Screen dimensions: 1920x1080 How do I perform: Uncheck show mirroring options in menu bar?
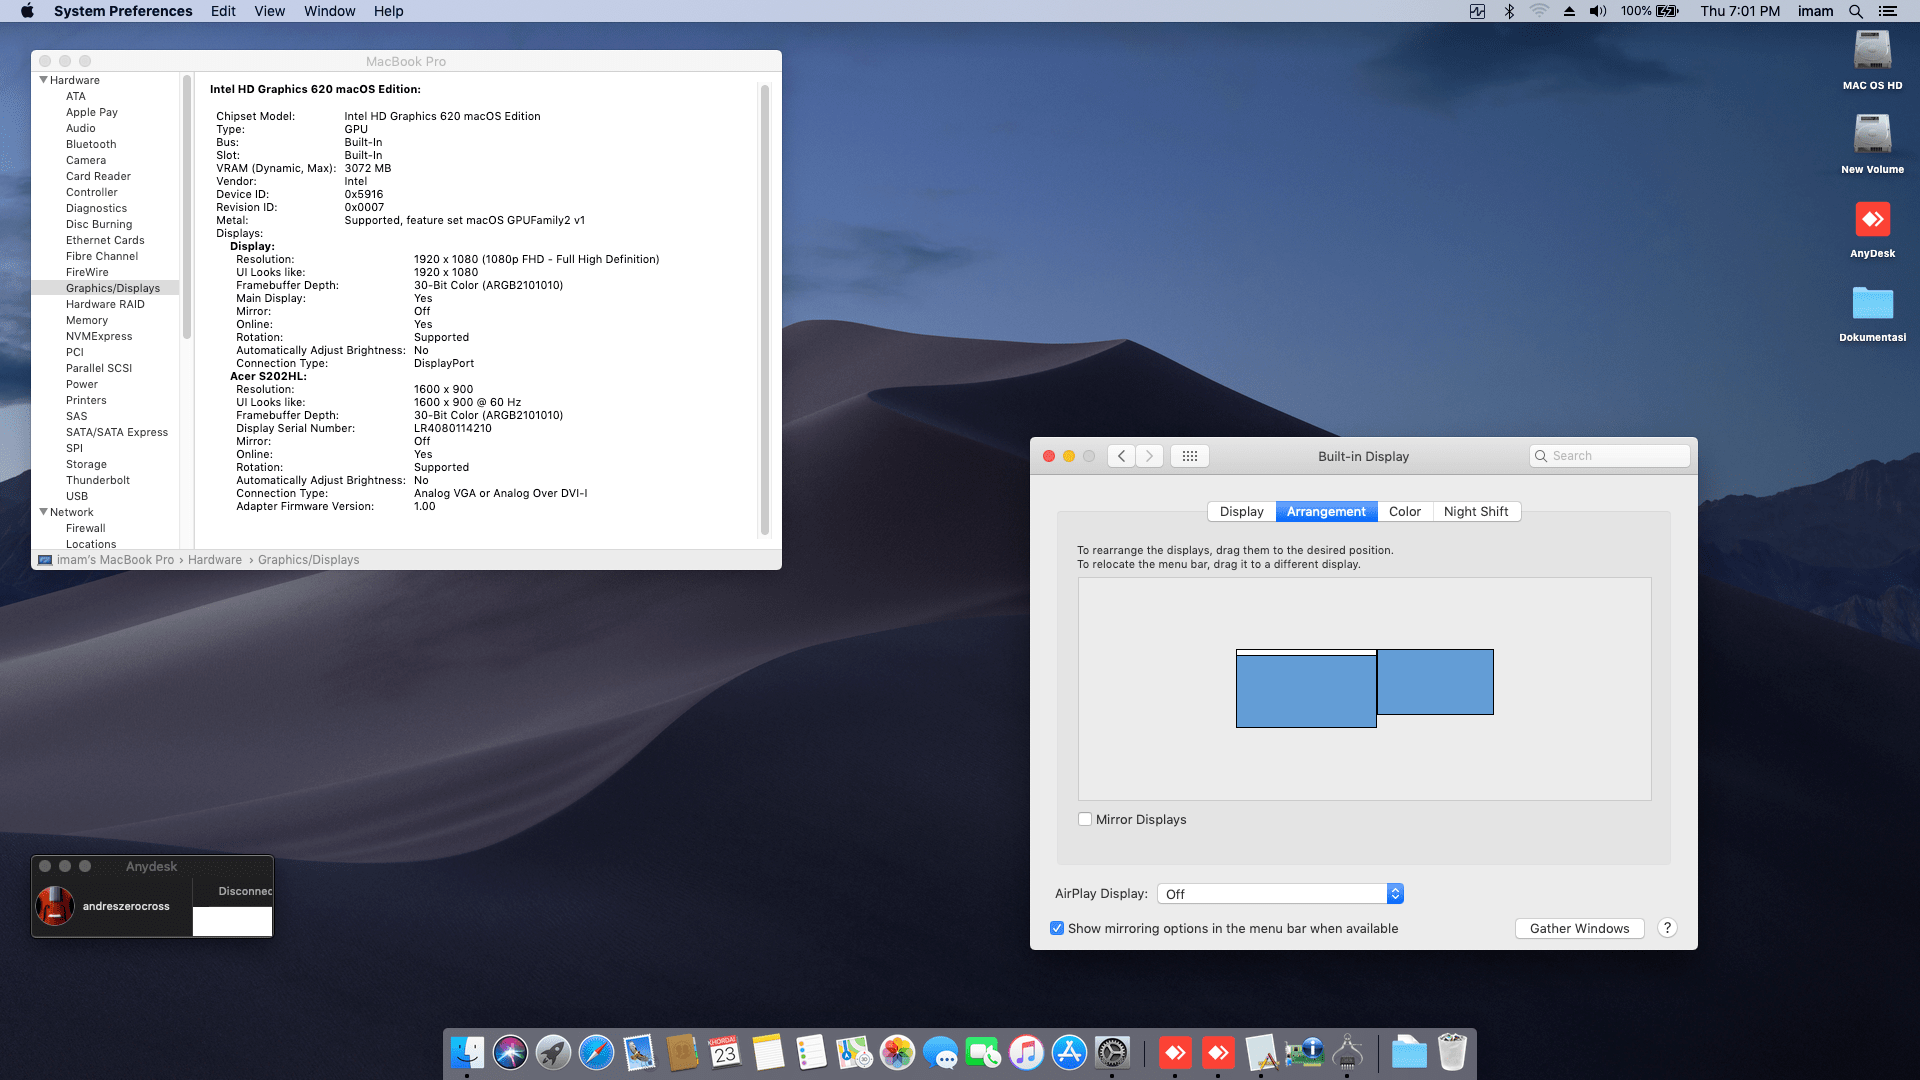[x=1057, y=928]
